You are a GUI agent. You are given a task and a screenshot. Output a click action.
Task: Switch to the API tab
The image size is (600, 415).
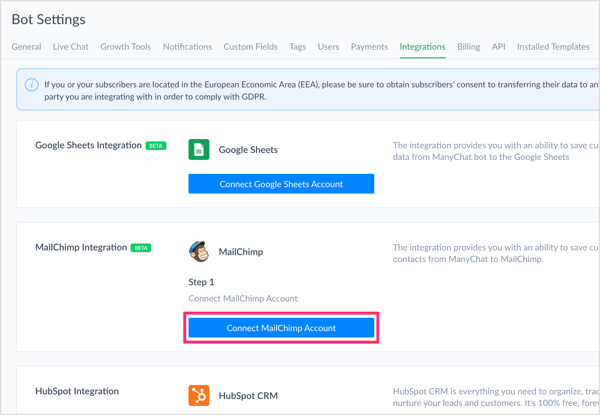(499, 47)
